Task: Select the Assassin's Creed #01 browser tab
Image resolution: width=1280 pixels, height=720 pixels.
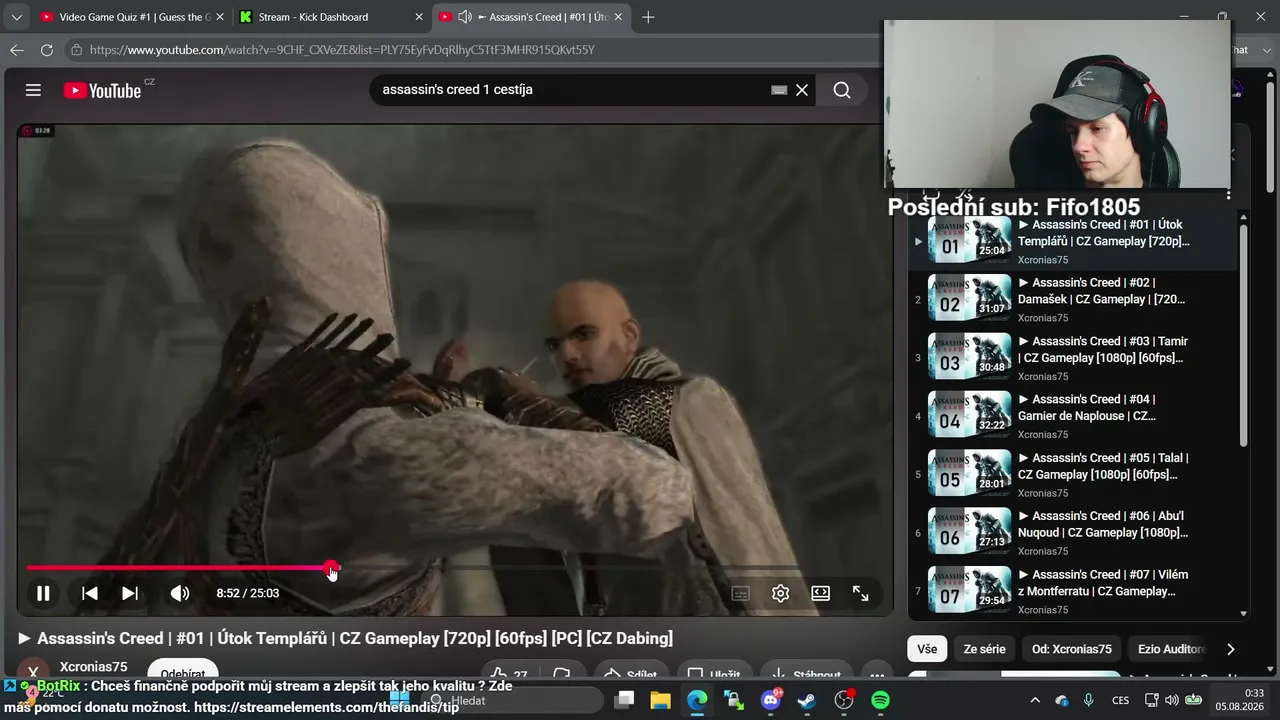Action: coord(530,17)
